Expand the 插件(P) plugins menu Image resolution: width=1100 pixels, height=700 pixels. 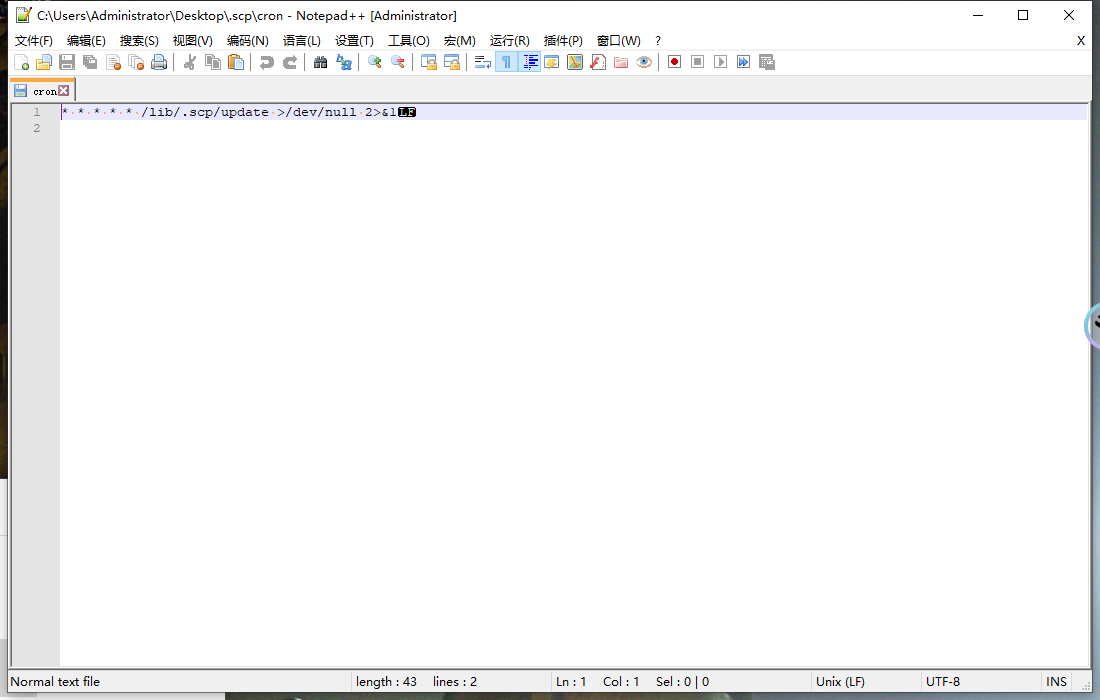click(x=563, y=41)
